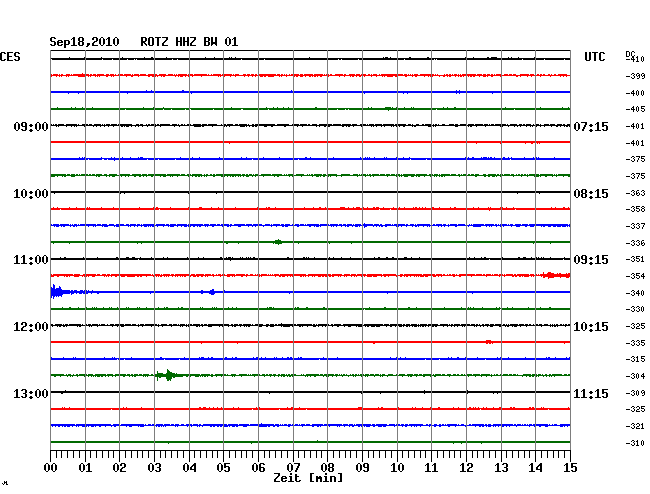Click the DC offset value -310
Screen dimensions: 650x494
[x=635, y=443]
